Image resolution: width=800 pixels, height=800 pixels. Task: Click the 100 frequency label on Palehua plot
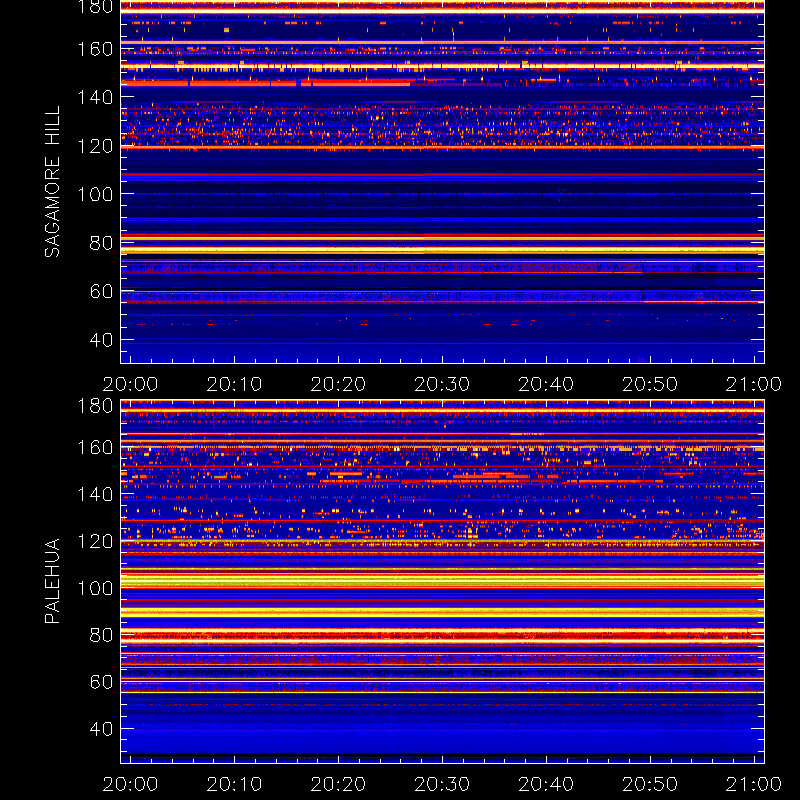(x=95, y=589)
